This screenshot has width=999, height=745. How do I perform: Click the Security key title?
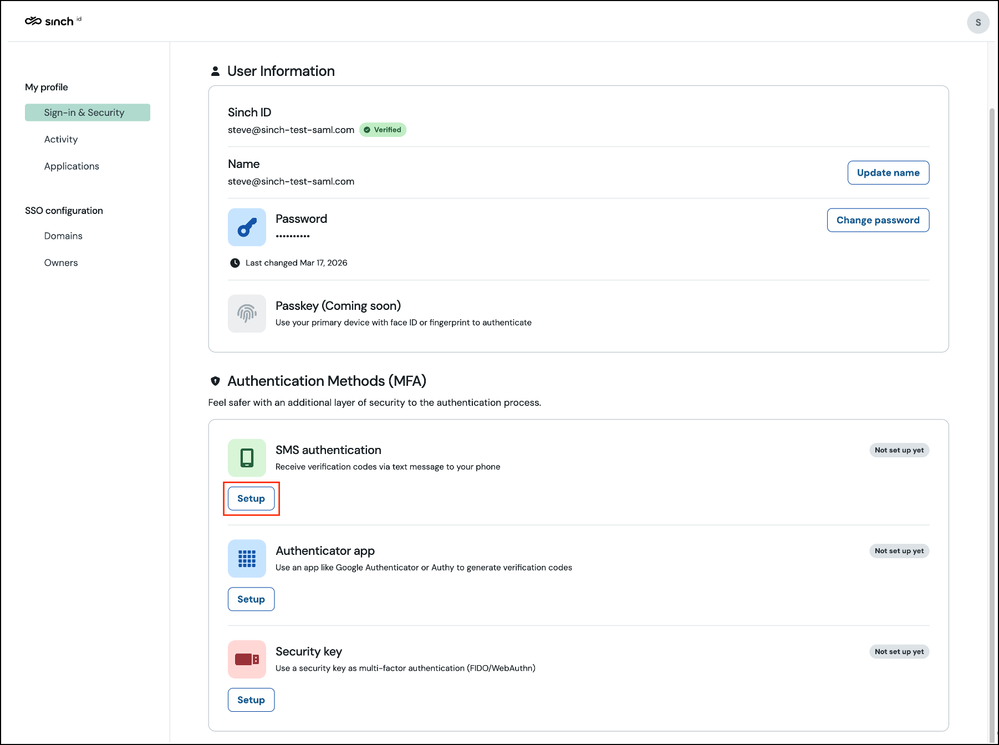(x=309, y=651)
